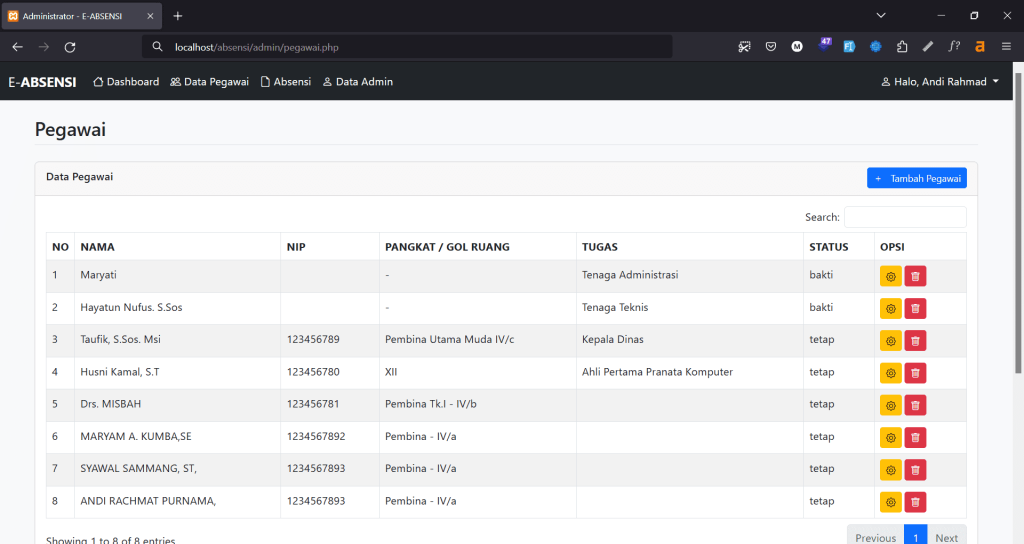
Task: Click trash icon for ANDI RACHMAT PURNAMA
Action: [915, 501]
